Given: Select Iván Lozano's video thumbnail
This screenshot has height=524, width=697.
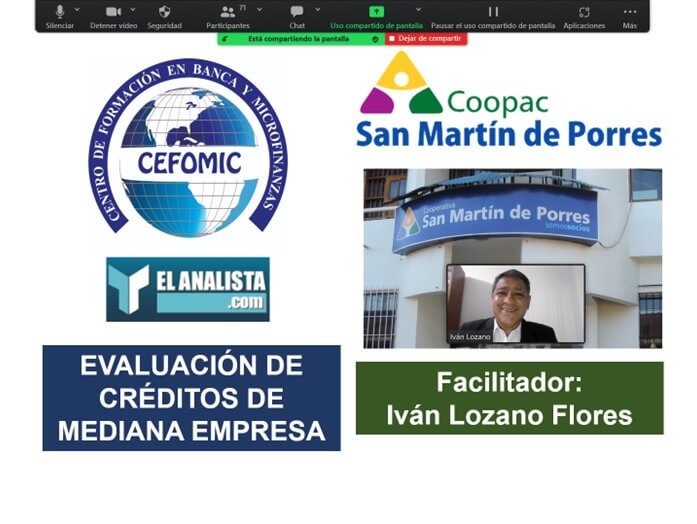Looking at the screenshot, I should pos(515,305).
